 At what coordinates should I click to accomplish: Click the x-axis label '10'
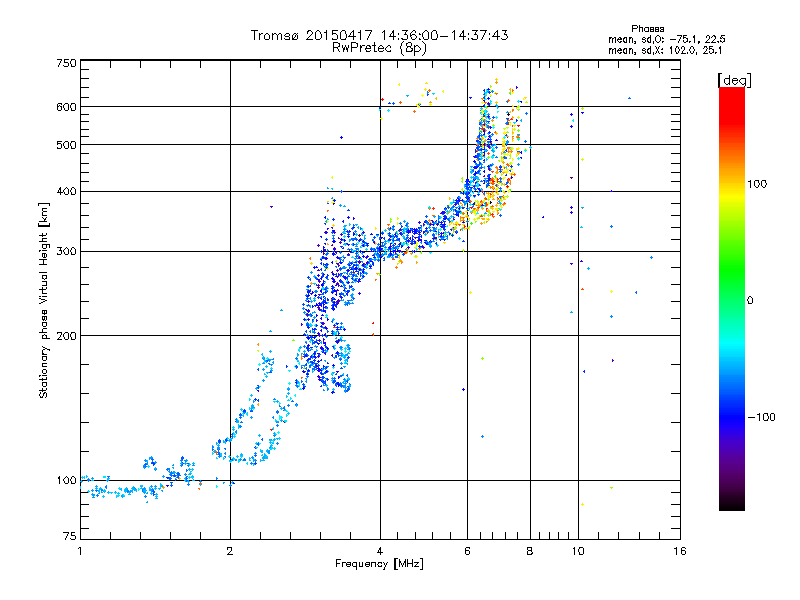pos(578,551)
